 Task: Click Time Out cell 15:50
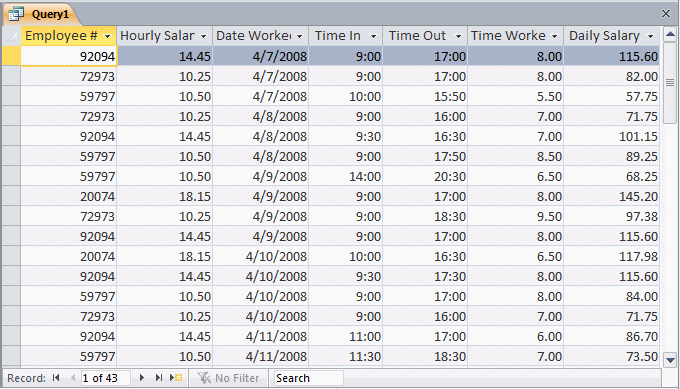click(425, 96)
